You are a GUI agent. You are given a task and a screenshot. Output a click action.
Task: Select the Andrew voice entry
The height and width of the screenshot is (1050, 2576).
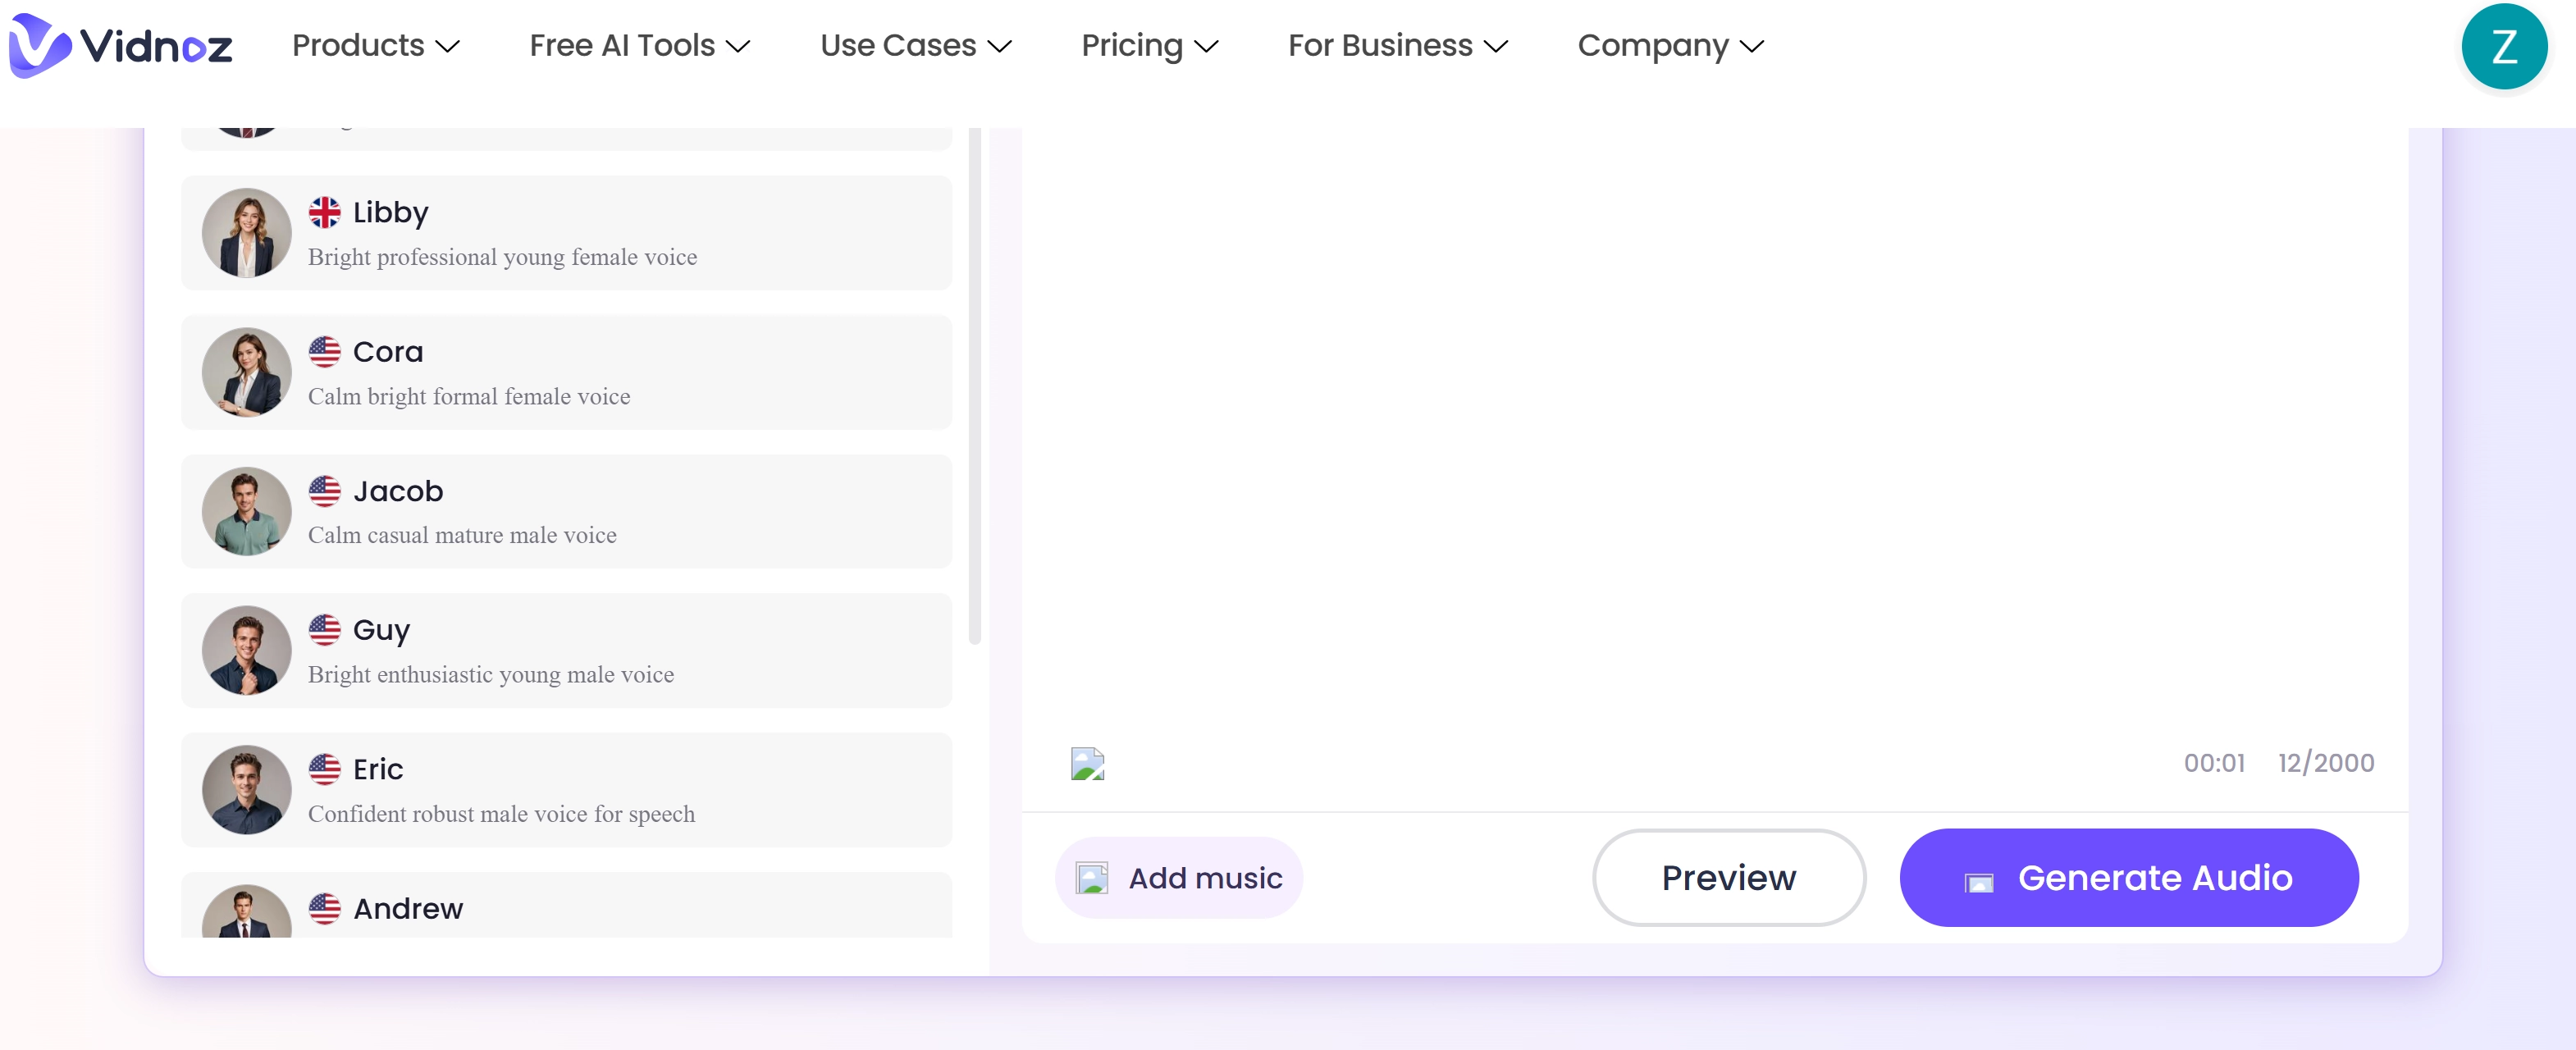tap(566, 908)
